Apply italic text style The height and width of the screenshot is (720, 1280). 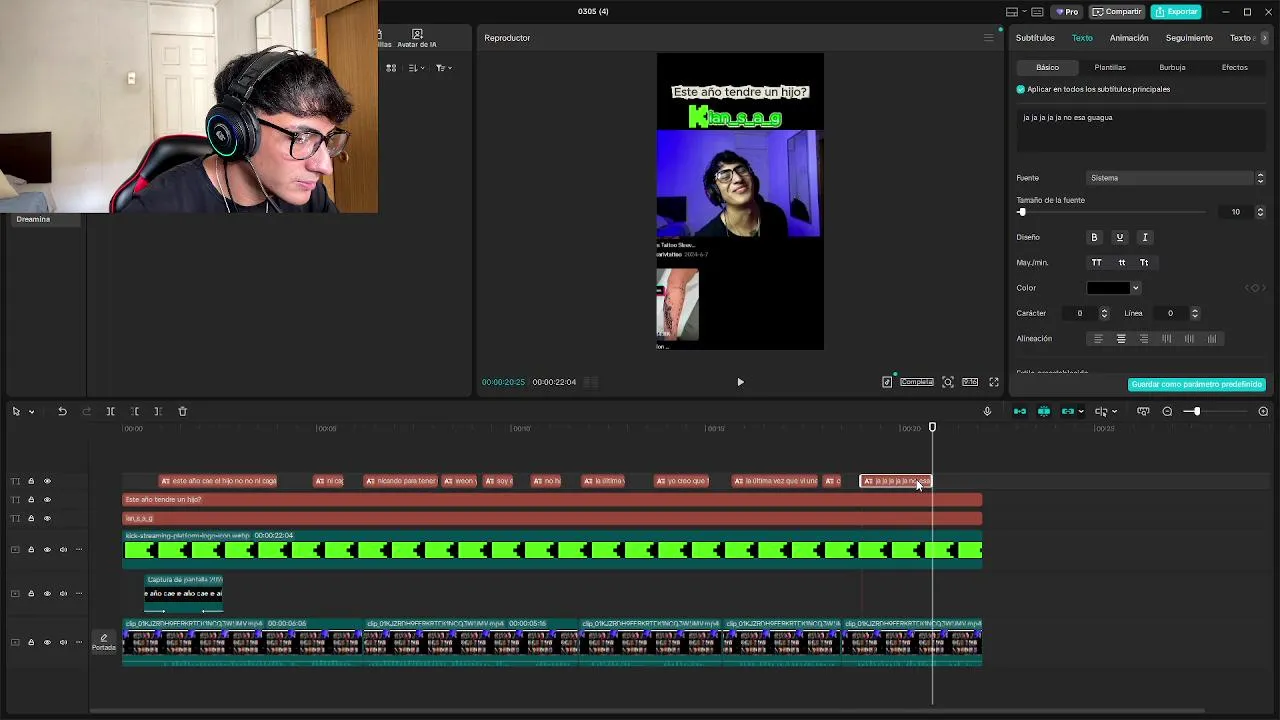[x=1145, y=237]
